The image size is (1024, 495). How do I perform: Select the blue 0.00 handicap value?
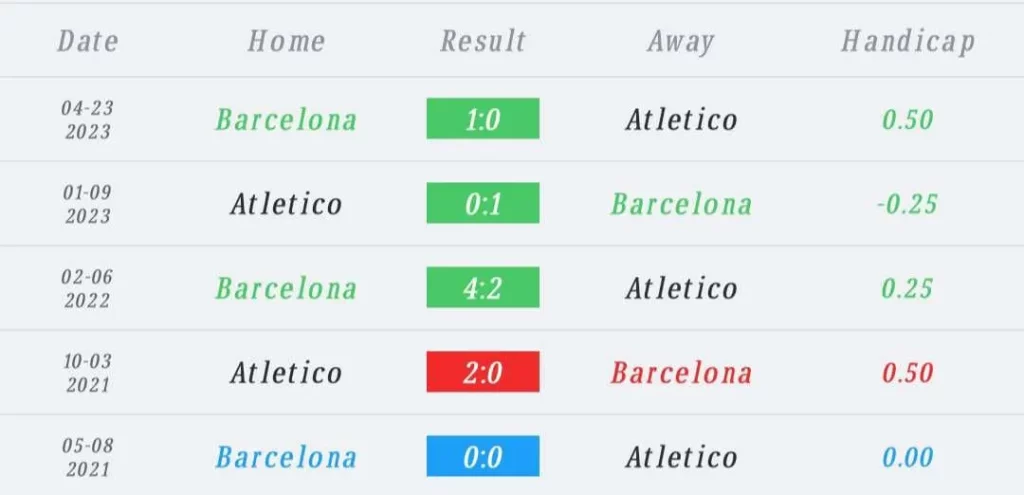pos(908,456)
